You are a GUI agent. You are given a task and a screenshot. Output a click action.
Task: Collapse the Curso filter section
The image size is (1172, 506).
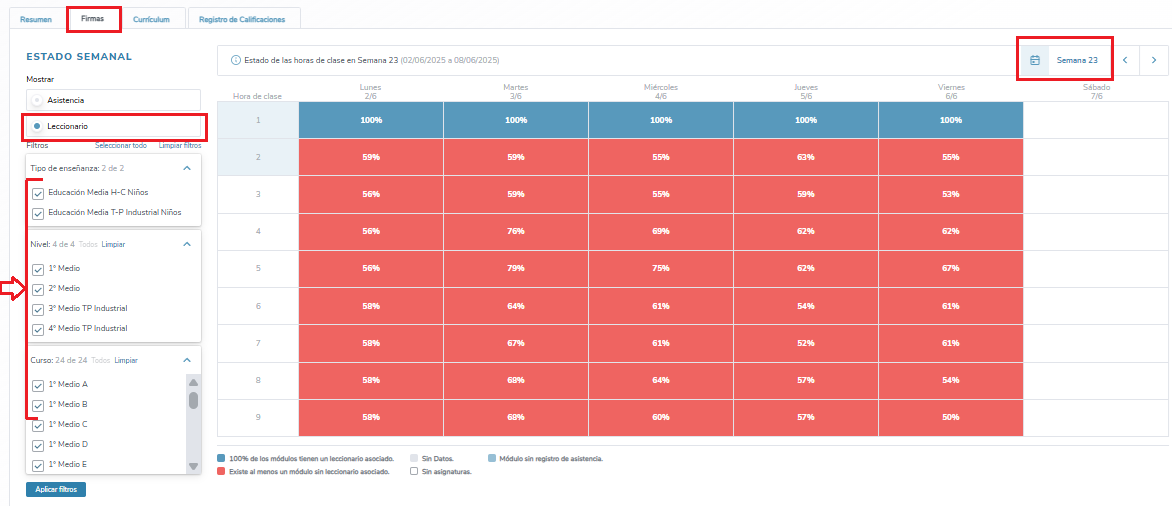click(187, 360)
